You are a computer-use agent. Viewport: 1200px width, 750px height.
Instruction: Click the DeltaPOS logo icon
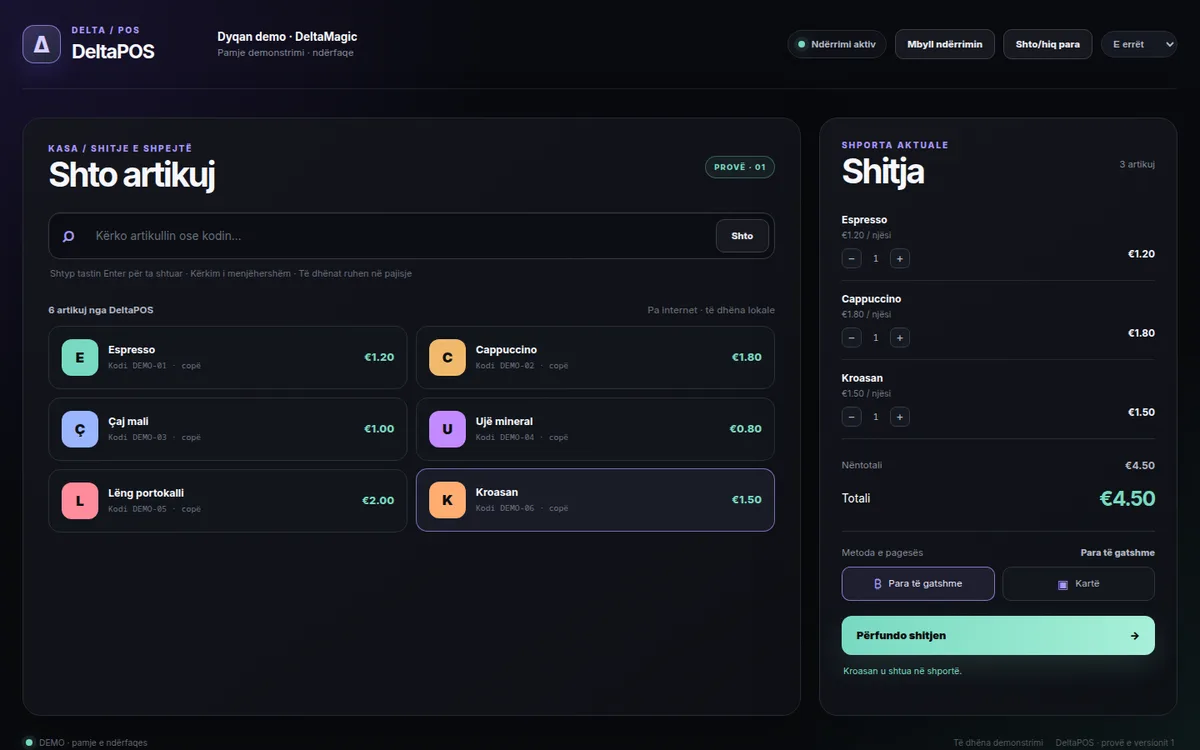(x=42, y=44)
